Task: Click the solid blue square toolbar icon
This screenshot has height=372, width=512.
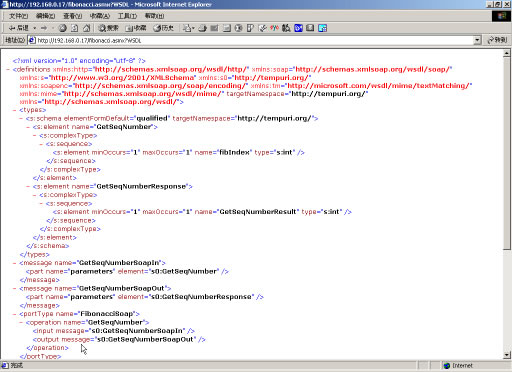Action: (x=298, y=28)
